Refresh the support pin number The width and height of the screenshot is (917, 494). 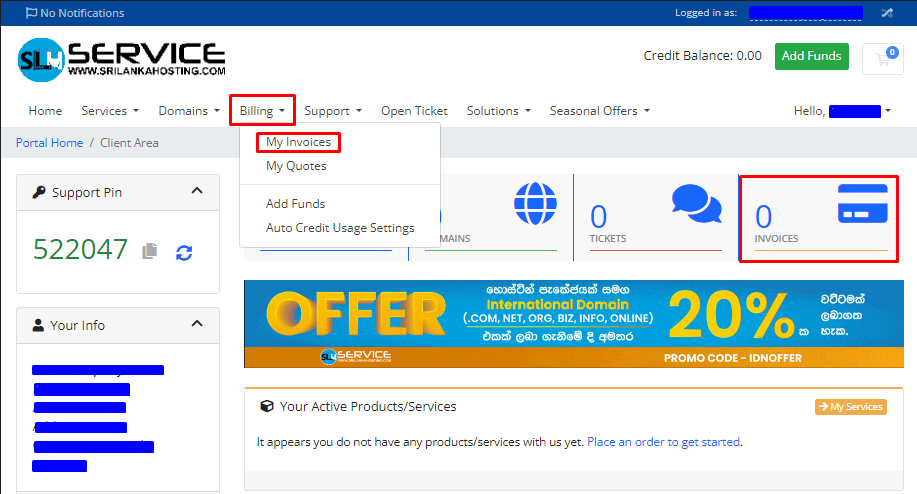point(184,252)
